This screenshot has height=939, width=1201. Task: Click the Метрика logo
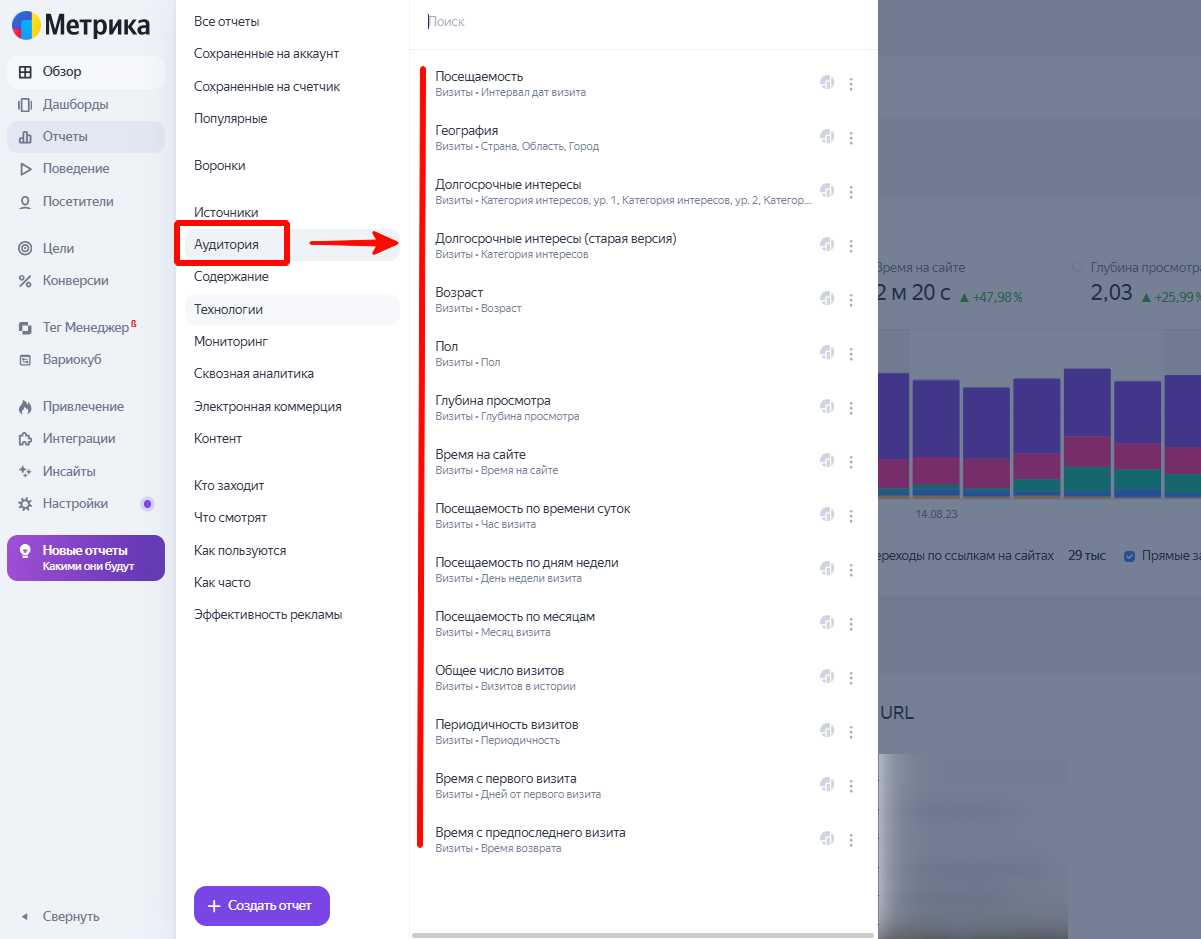pos(82,25)
